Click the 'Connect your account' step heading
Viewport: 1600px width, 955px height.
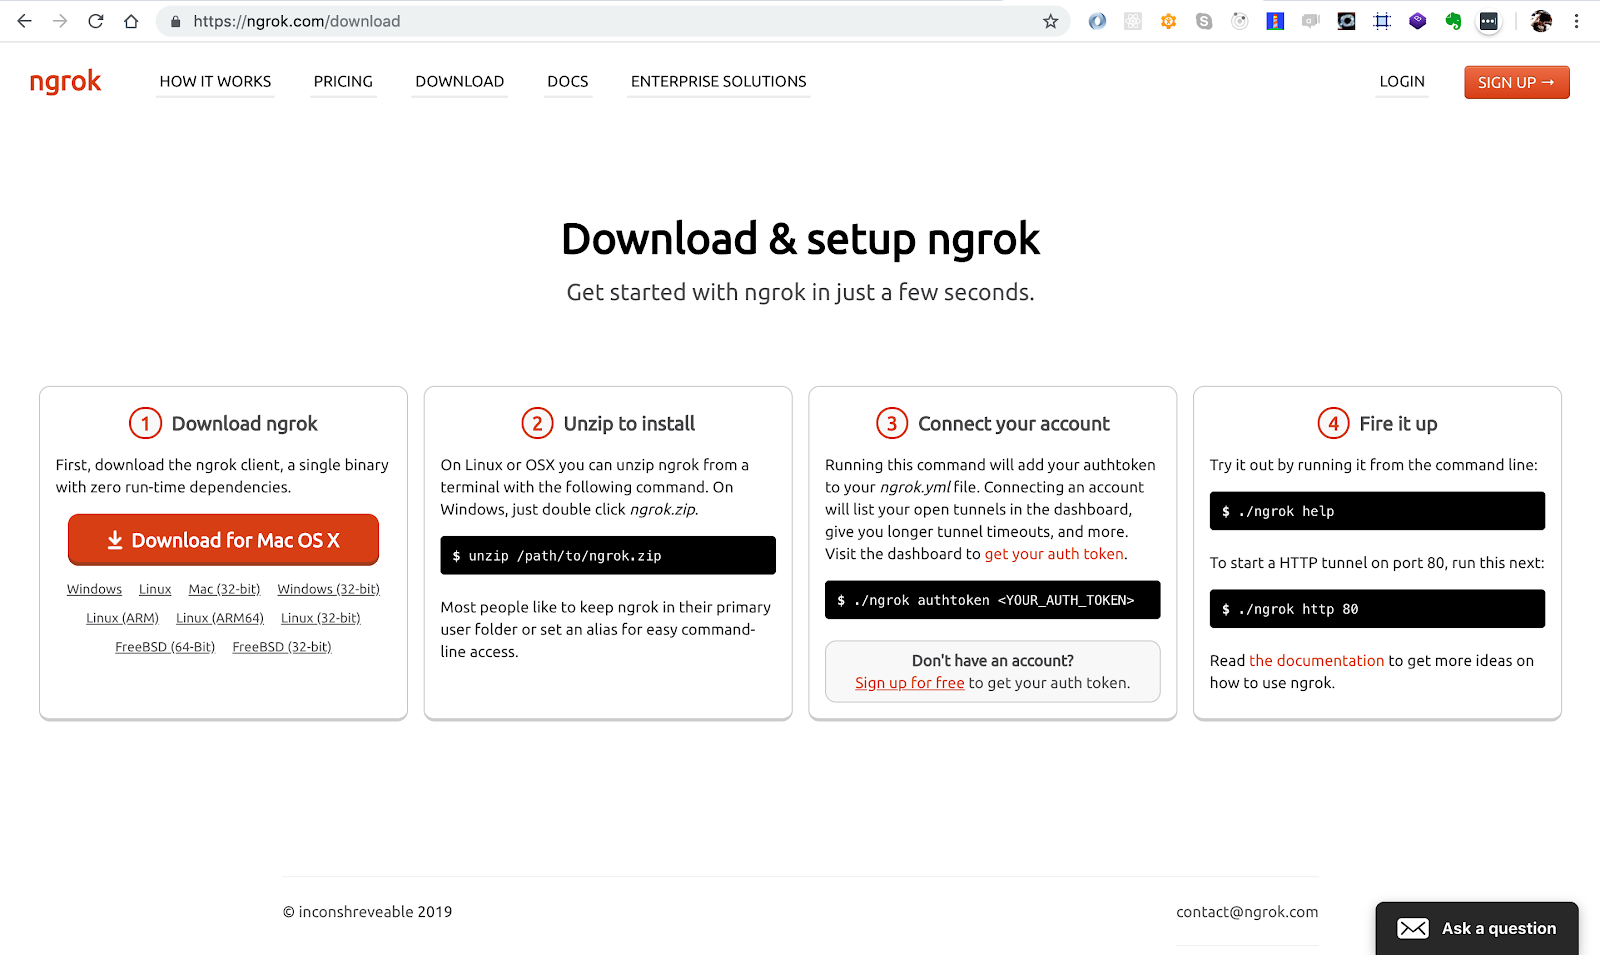[x=1013, y=424]
